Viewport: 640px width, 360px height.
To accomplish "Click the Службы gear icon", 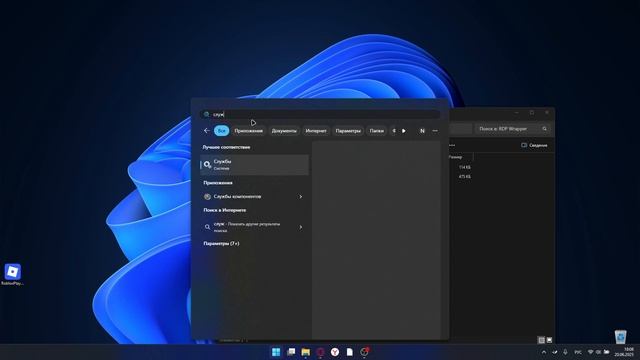I will [x=207, y=164].
